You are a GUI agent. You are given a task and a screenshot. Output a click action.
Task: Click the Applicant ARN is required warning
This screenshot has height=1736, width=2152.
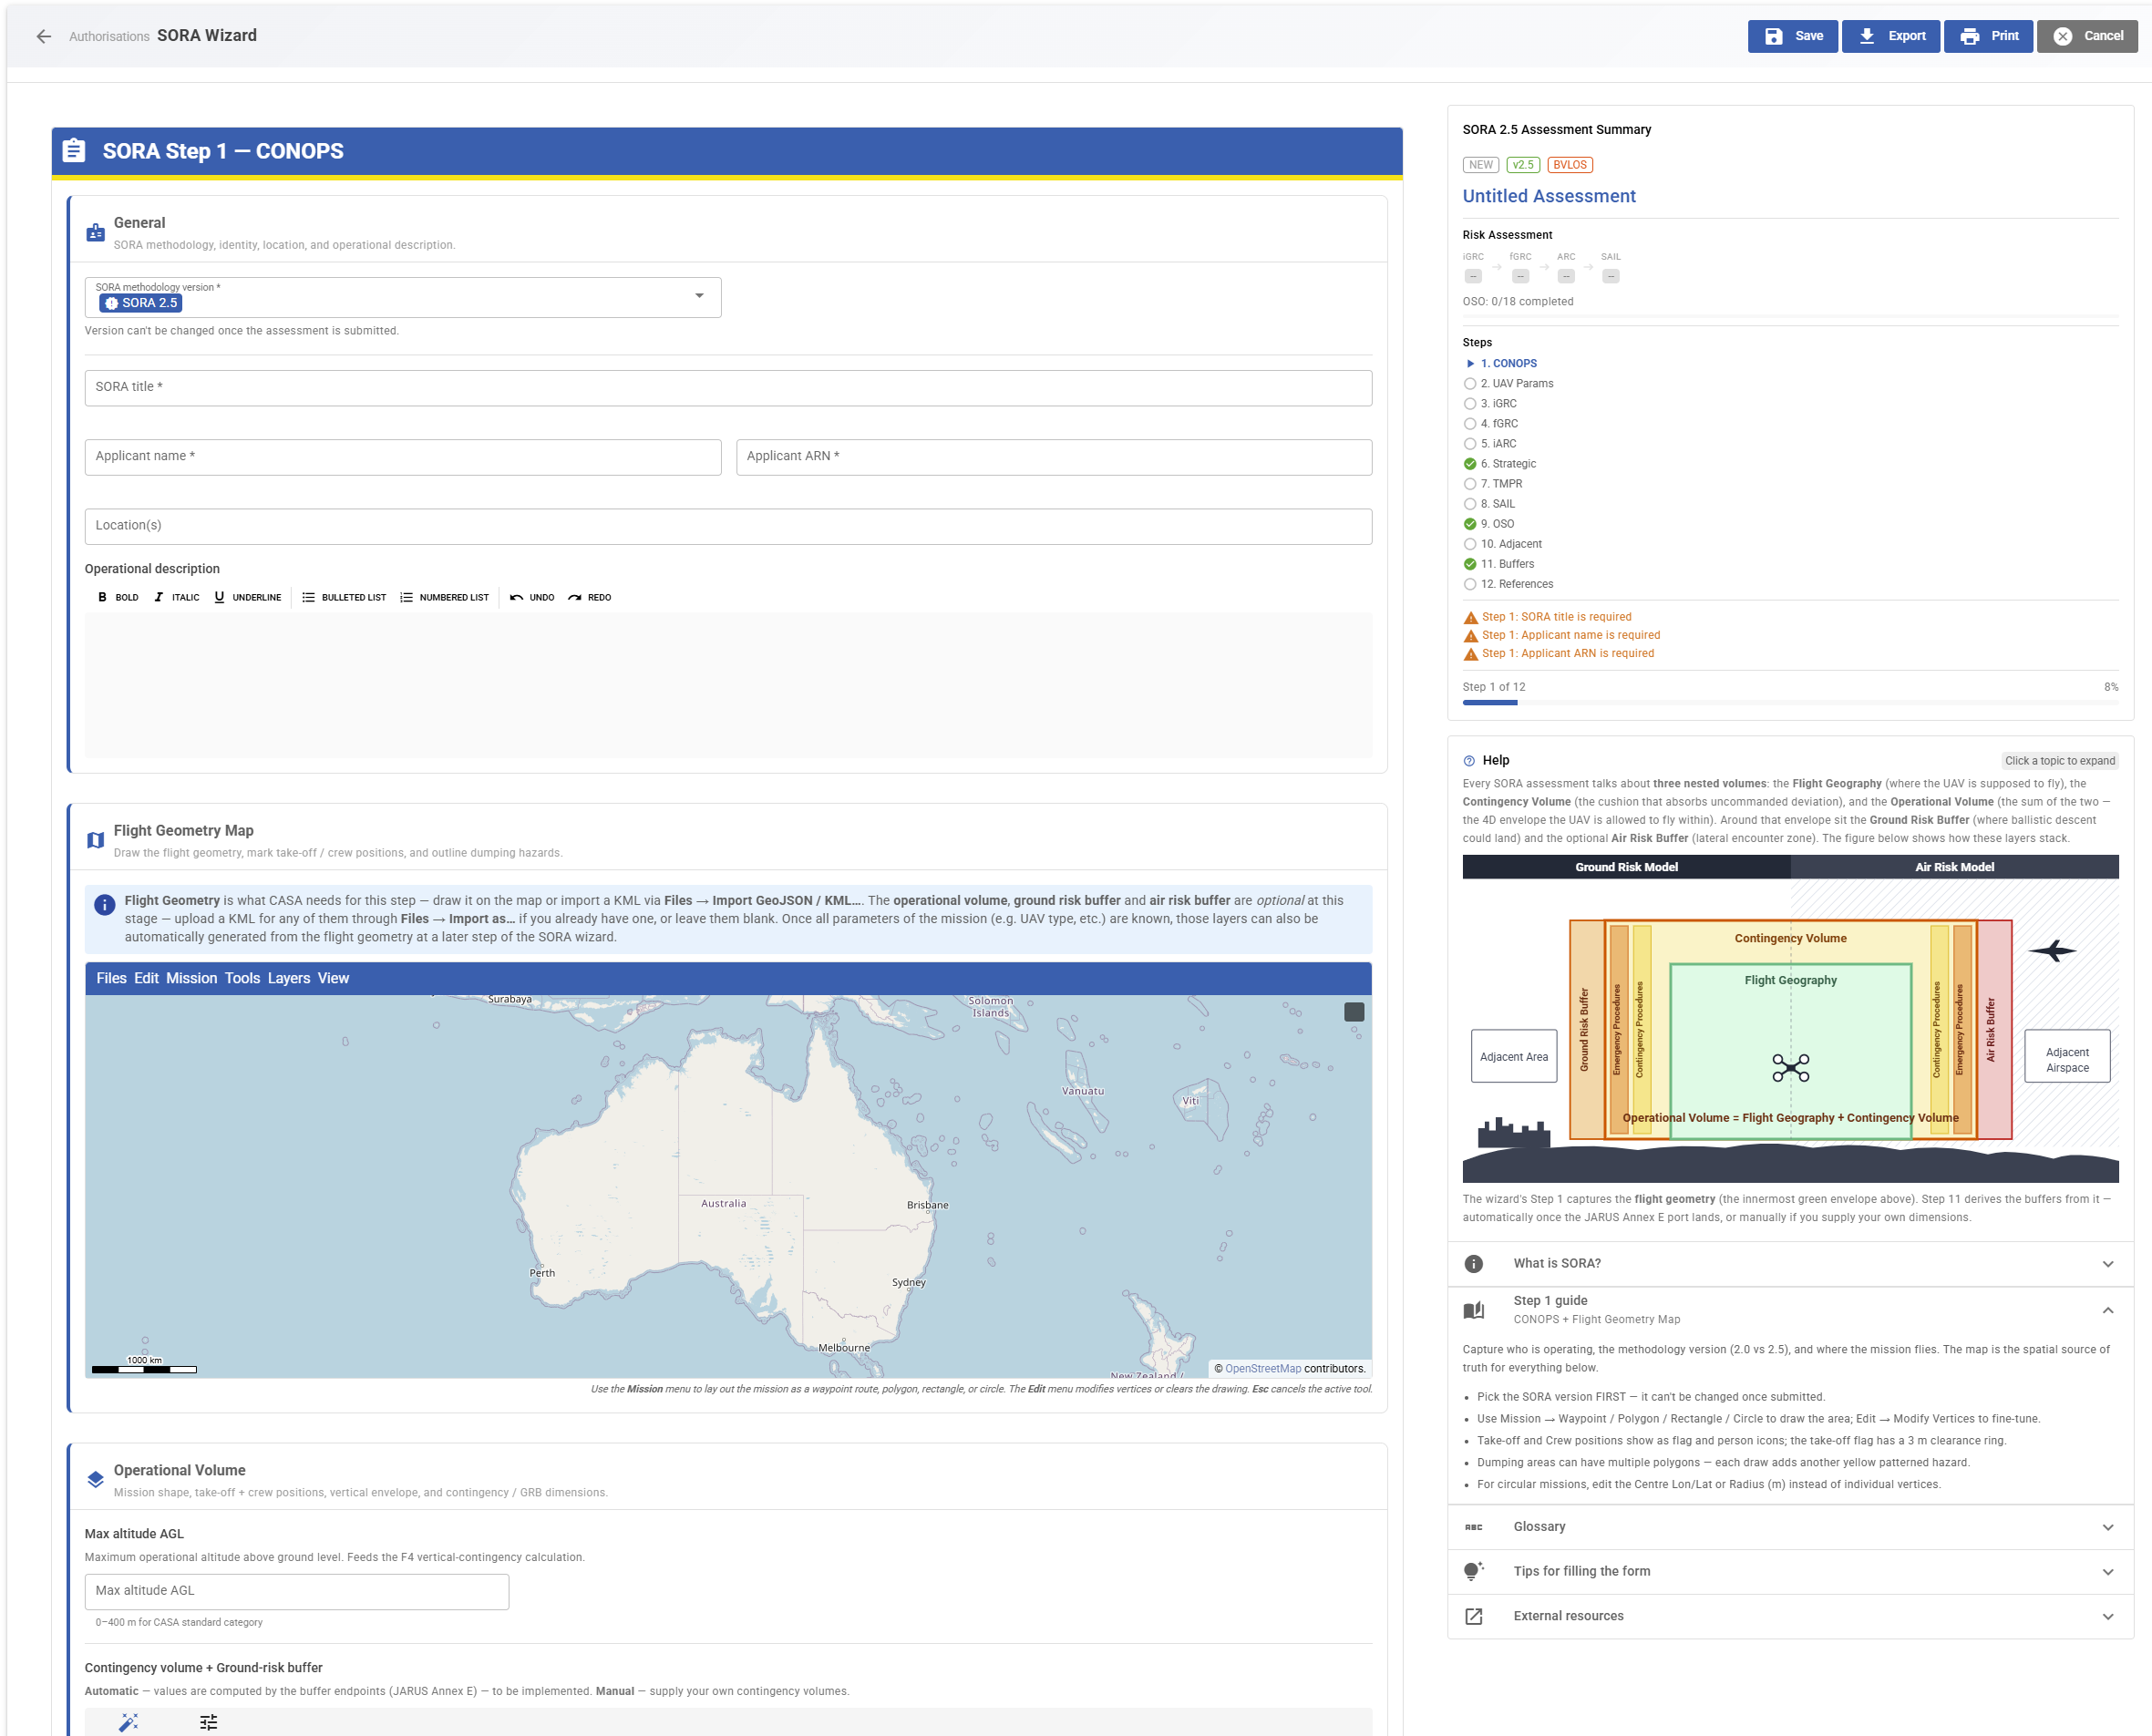click(x=1559, y=654)
